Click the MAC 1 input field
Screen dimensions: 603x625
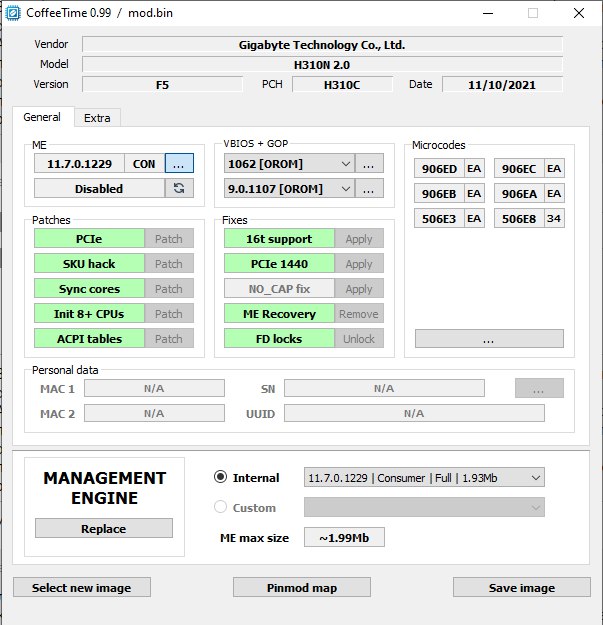154,388
